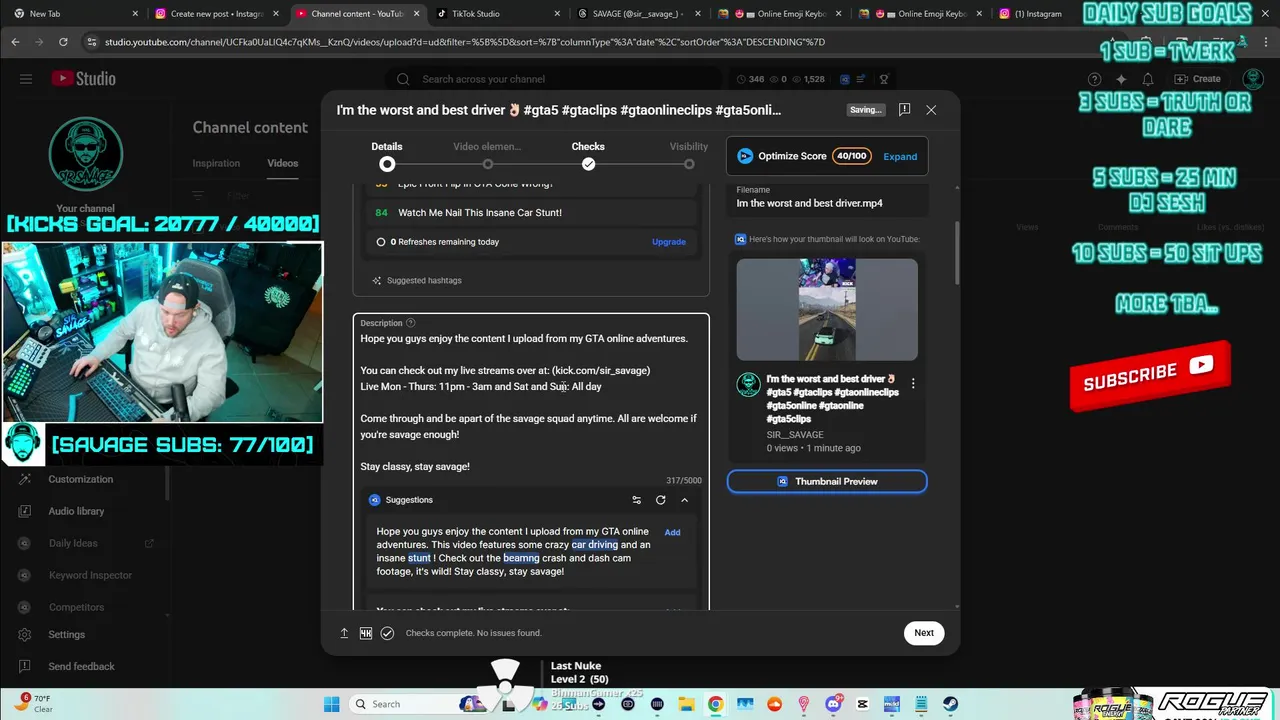This screenshot has width=1280, height=720.
Task: Click the 40/100 optimize score badge
Action: pos(852,156)
